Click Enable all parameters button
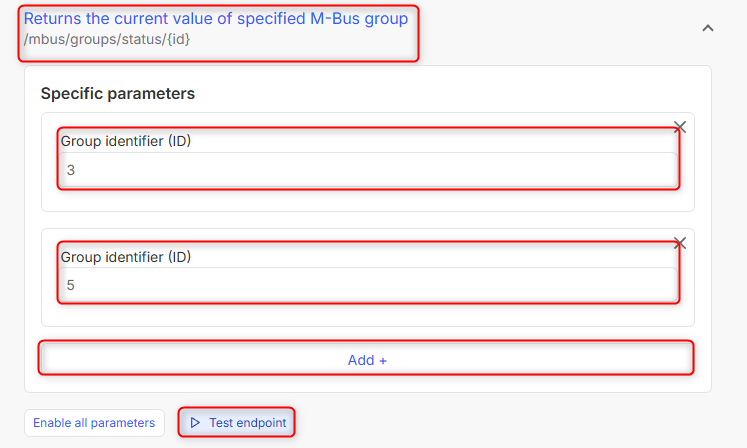 coord(94,423)
